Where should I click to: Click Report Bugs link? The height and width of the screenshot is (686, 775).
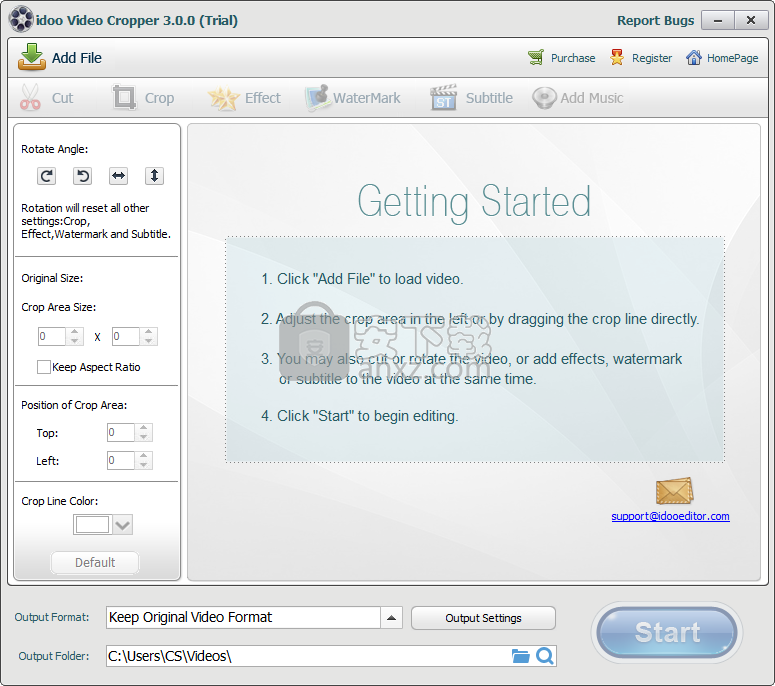[x=655, y=20]
